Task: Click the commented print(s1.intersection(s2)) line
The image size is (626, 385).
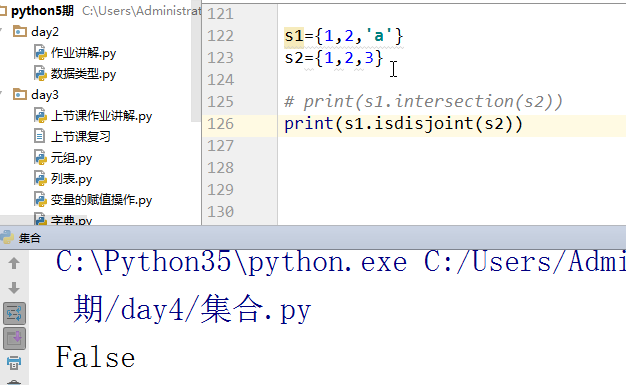Action: [x=423, y=102]
